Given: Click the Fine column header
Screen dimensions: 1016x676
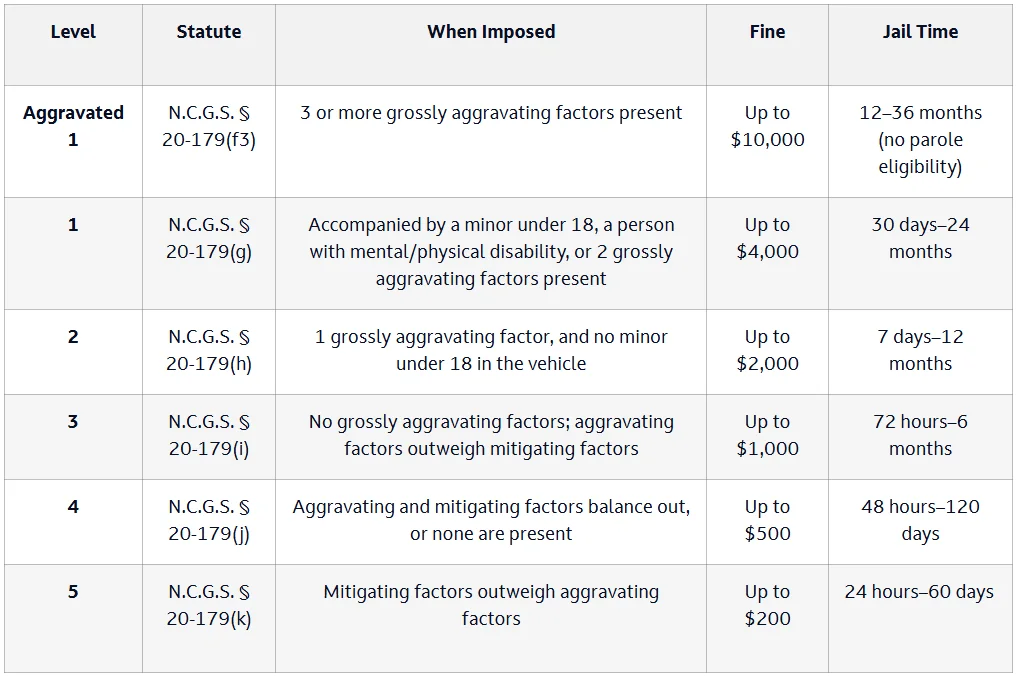Looking at the screenshot, I should 767,45.
